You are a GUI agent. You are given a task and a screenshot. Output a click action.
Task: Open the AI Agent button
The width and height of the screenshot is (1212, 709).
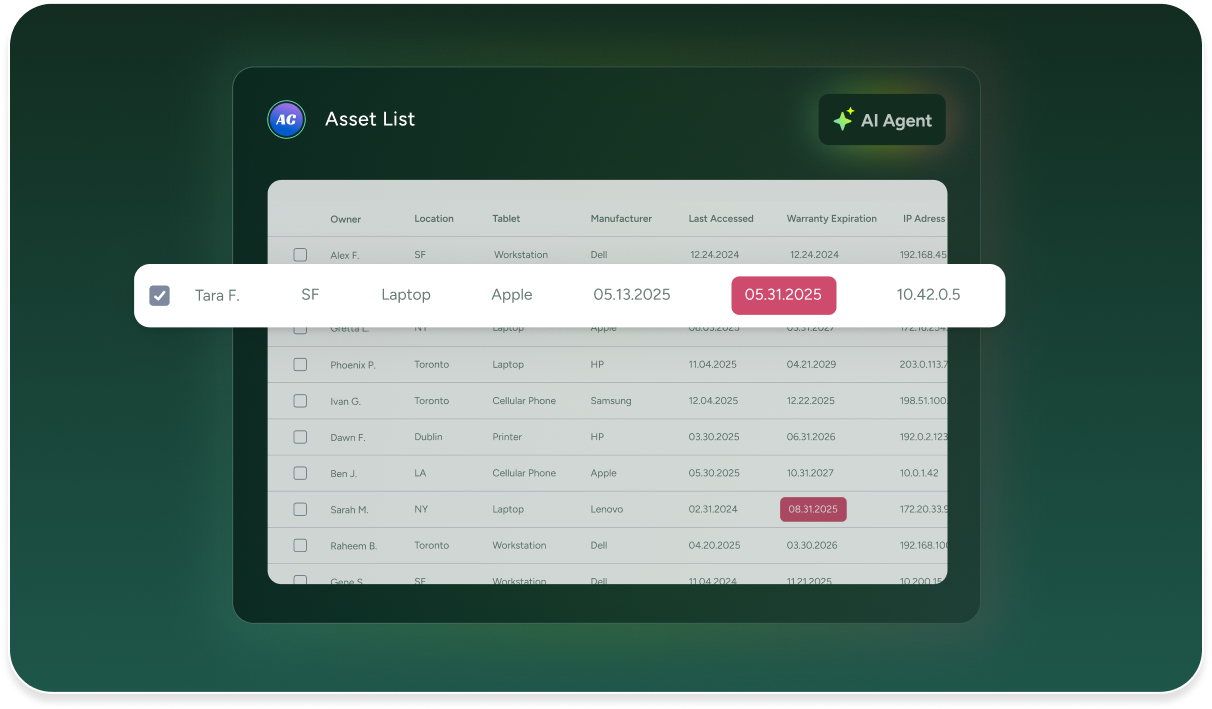coord(882,120)
